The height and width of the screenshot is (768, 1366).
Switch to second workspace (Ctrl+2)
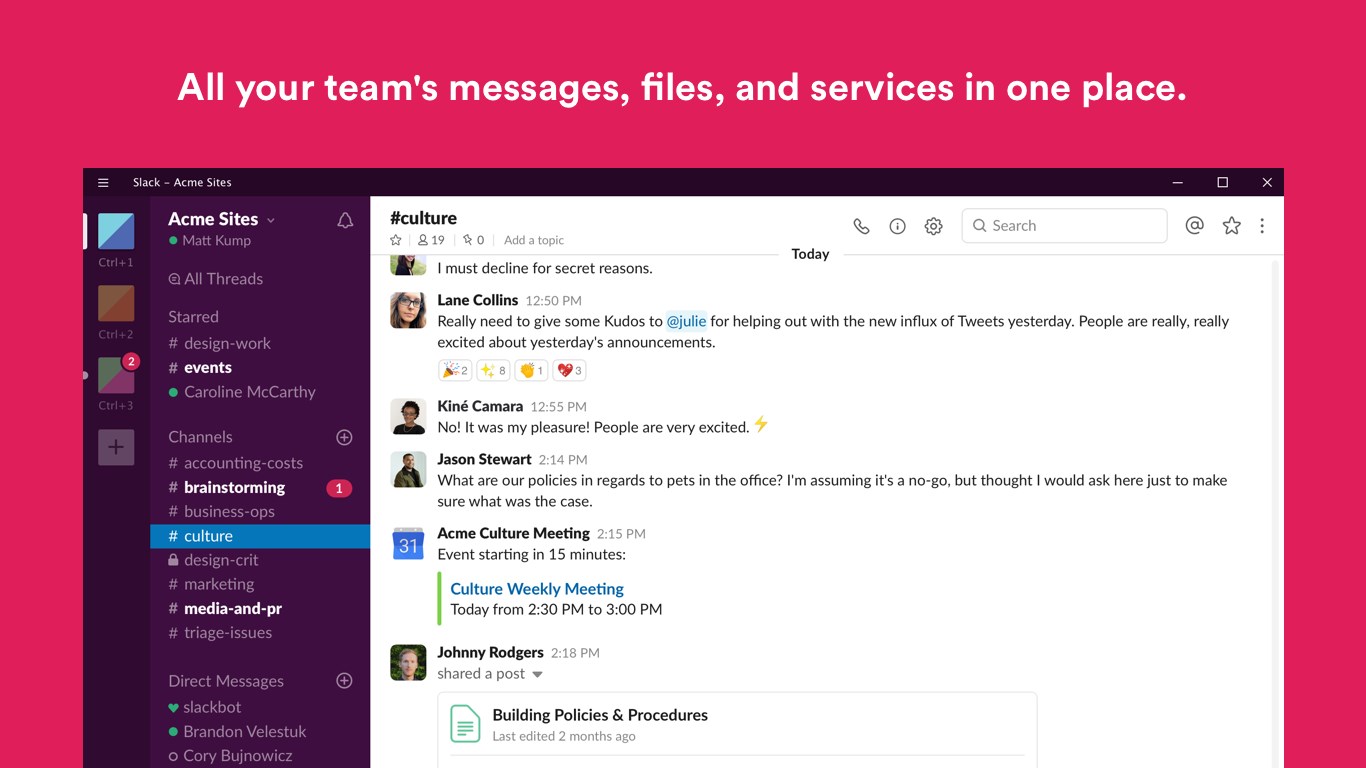click(x=116, y=303)
